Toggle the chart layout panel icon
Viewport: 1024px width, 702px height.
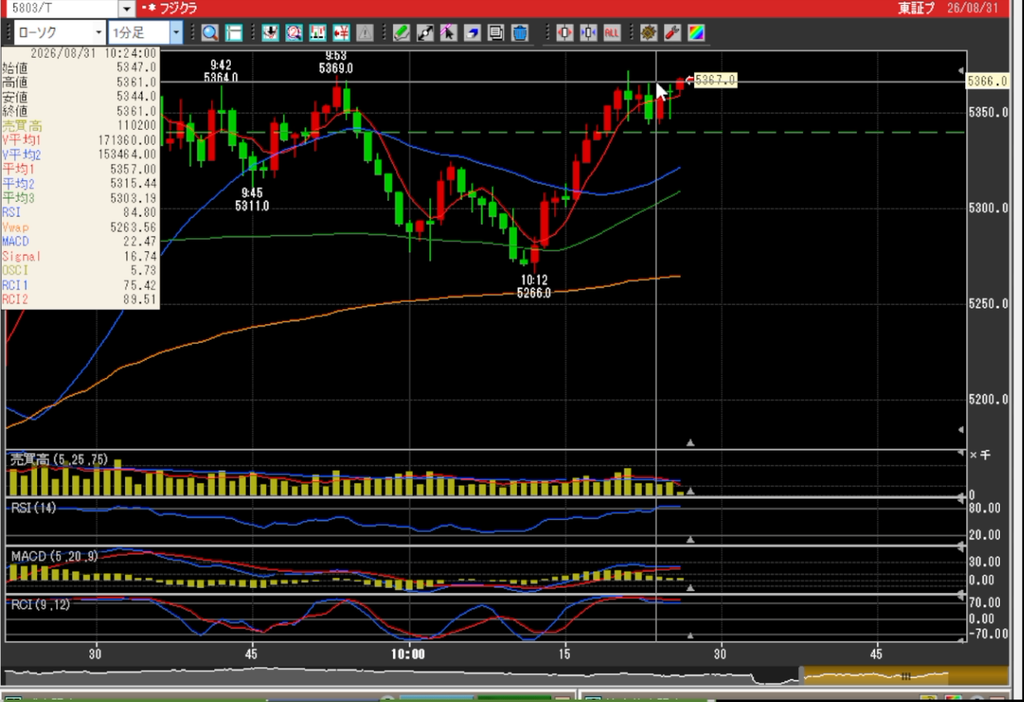[x=233, y=33]
